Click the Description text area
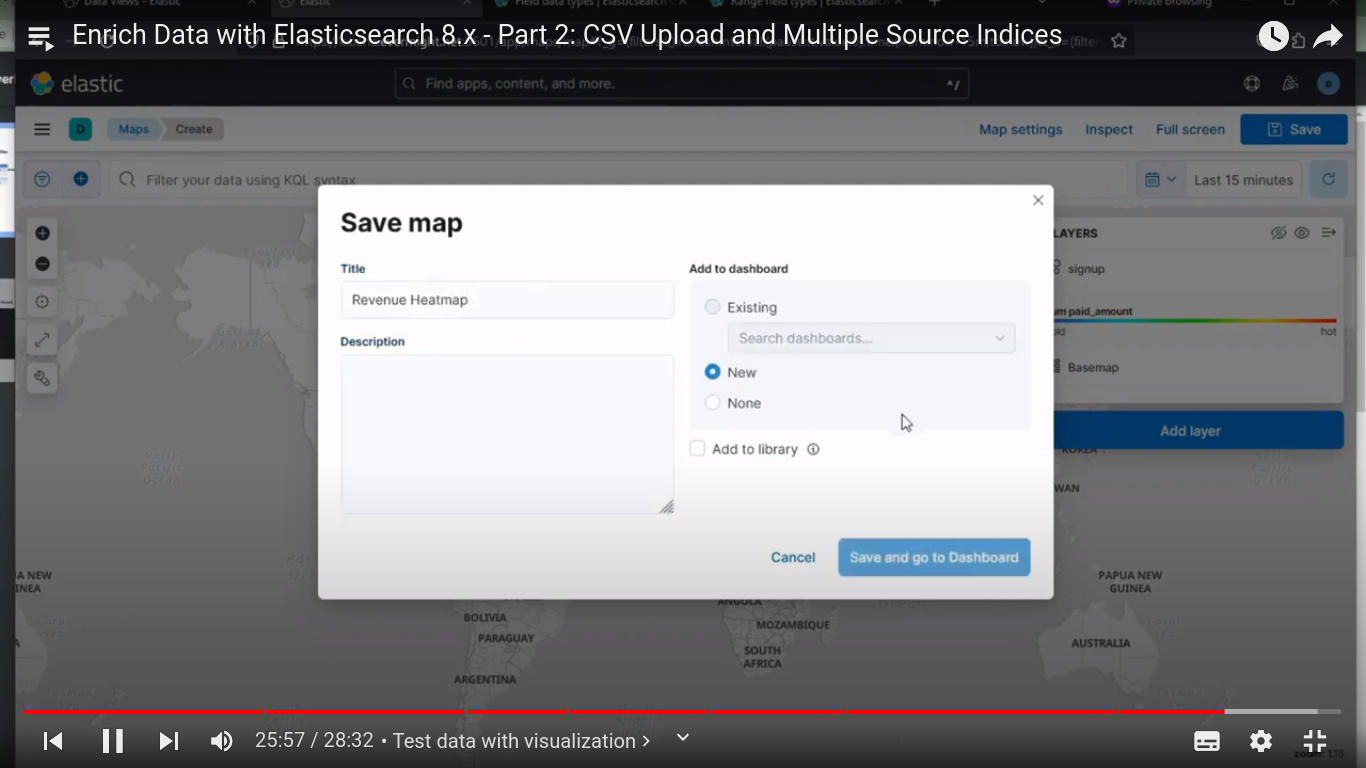1366x768 pixels. [x=507, y=434]
